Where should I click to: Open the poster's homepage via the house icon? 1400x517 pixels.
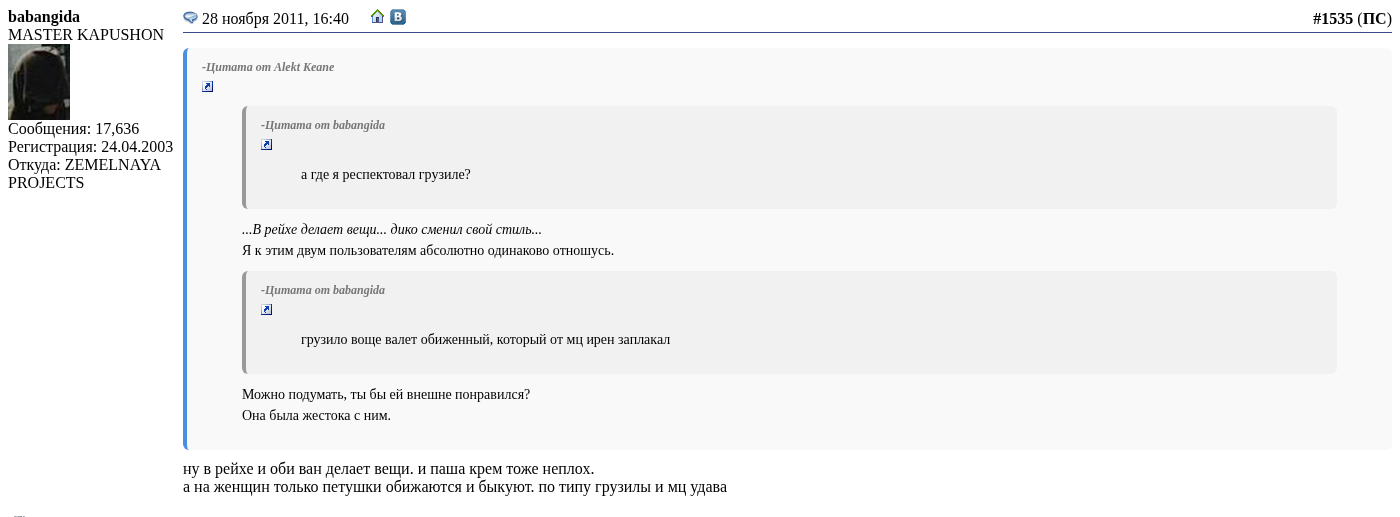coord(377,17)
